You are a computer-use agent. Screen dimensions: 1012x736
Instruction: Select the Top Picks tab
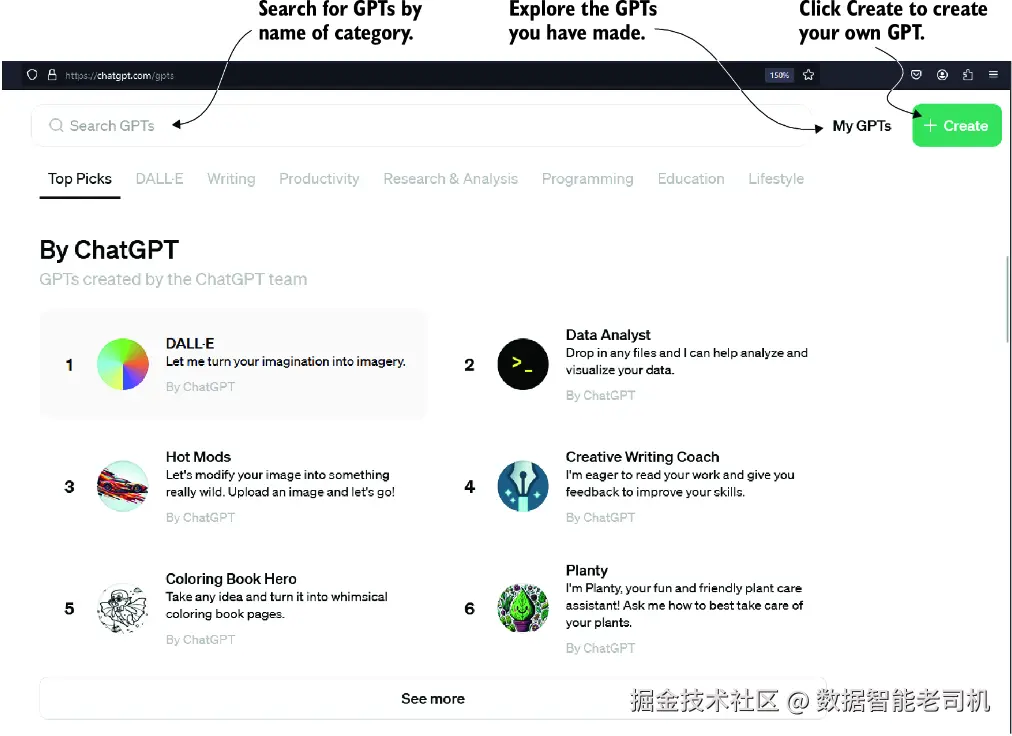[x=79, y=179]
